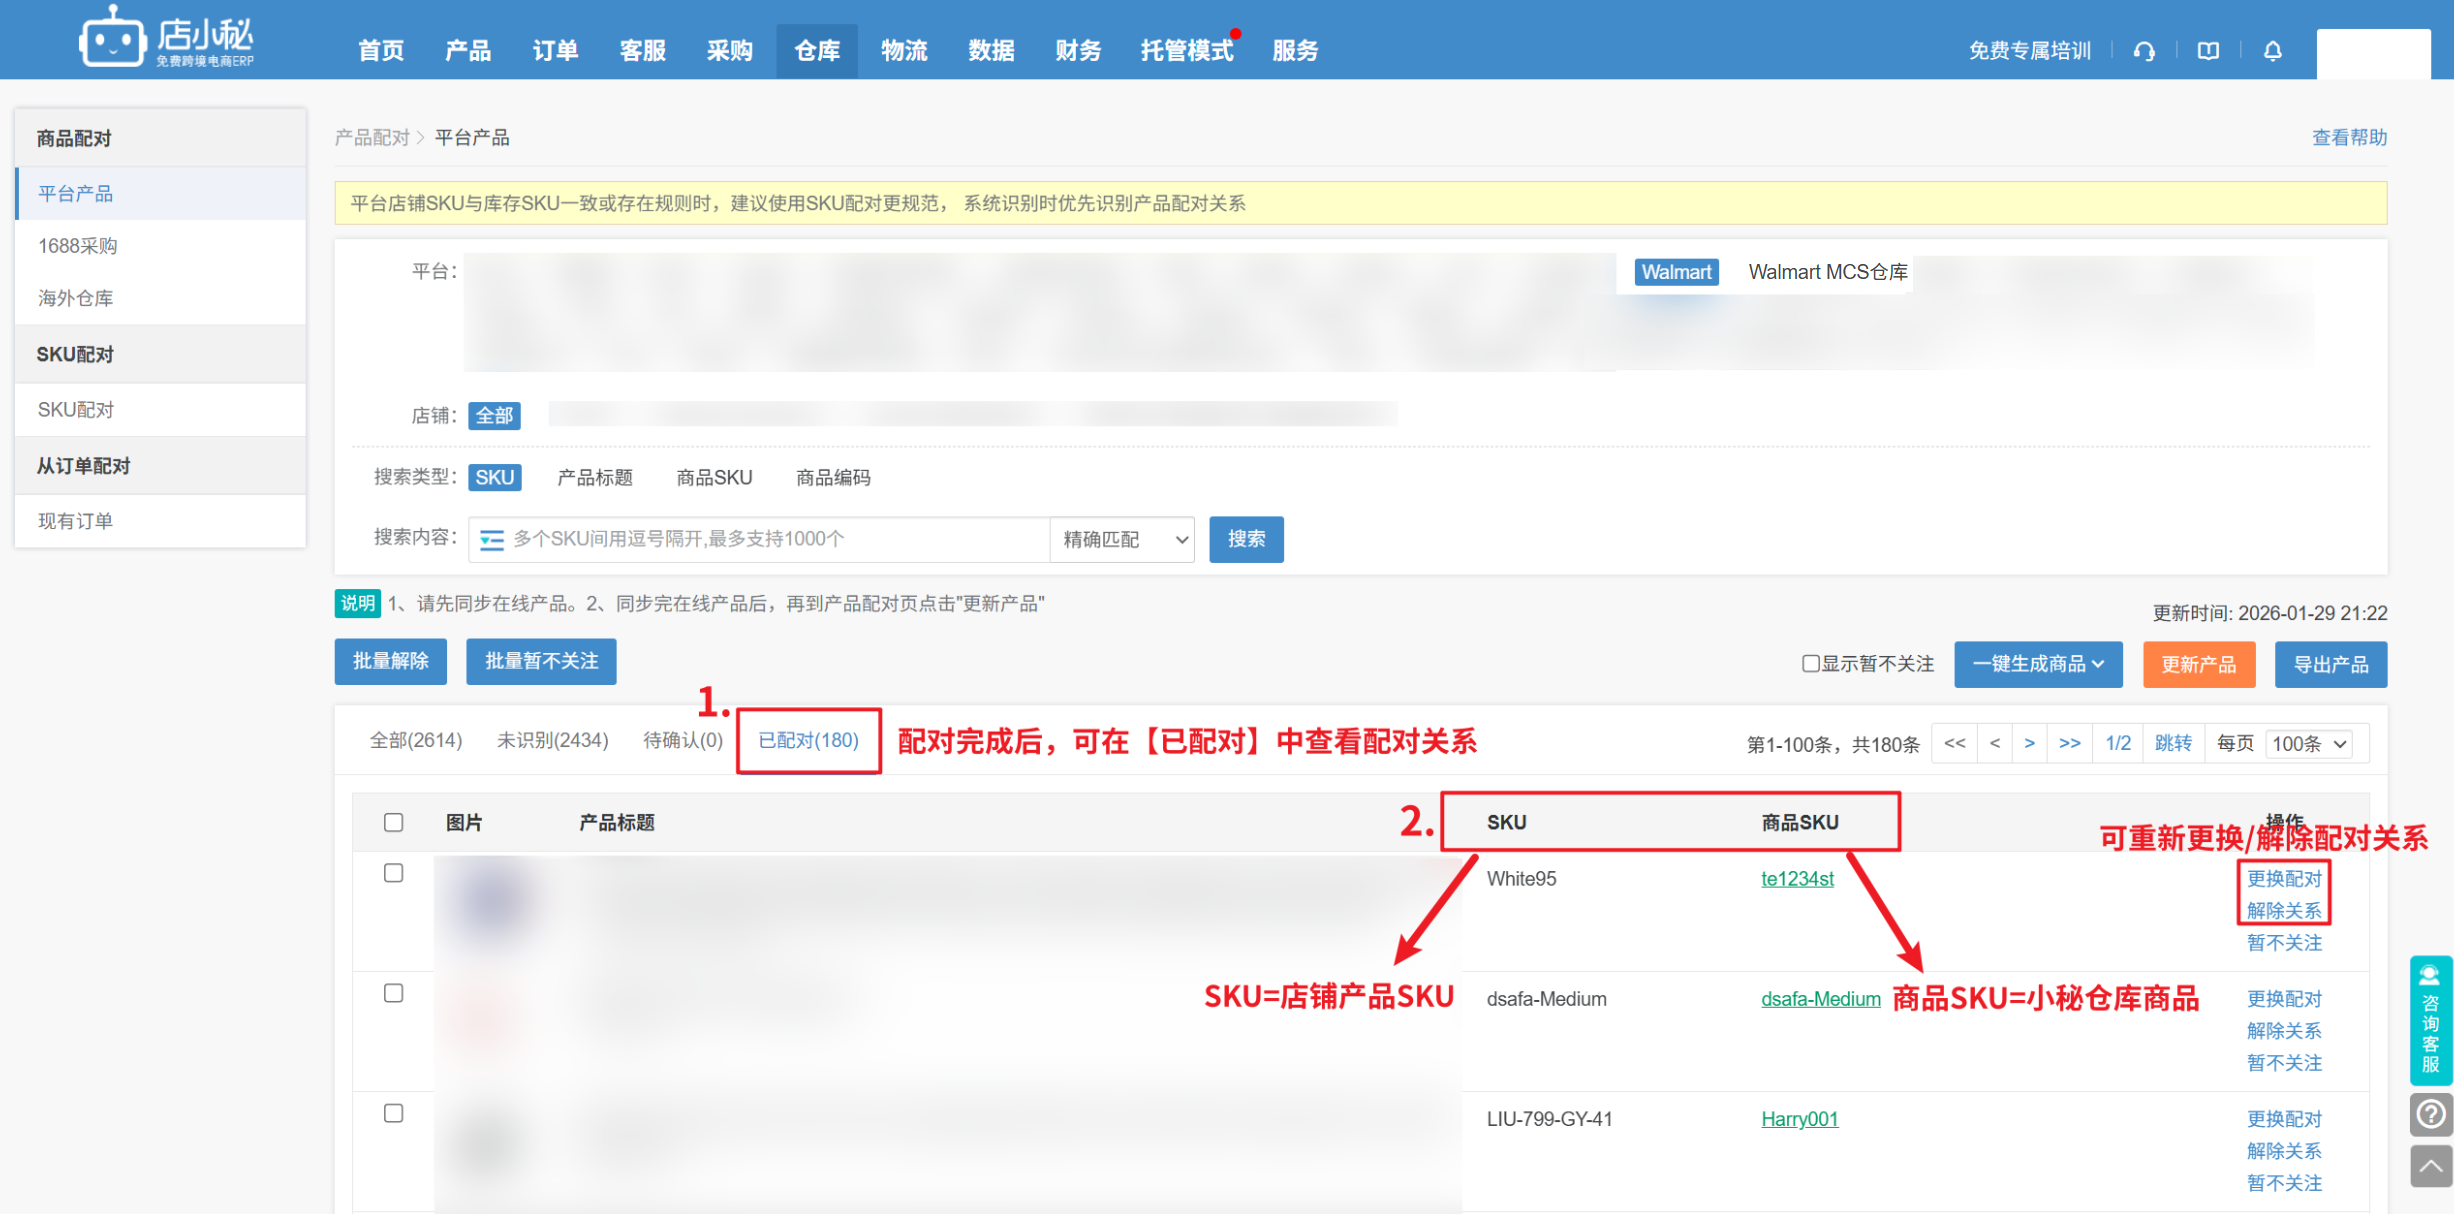Screen dimensions: 2454x1214
Task: Click the scroll-to-top arrow icon
Action: point(2431,1166)
